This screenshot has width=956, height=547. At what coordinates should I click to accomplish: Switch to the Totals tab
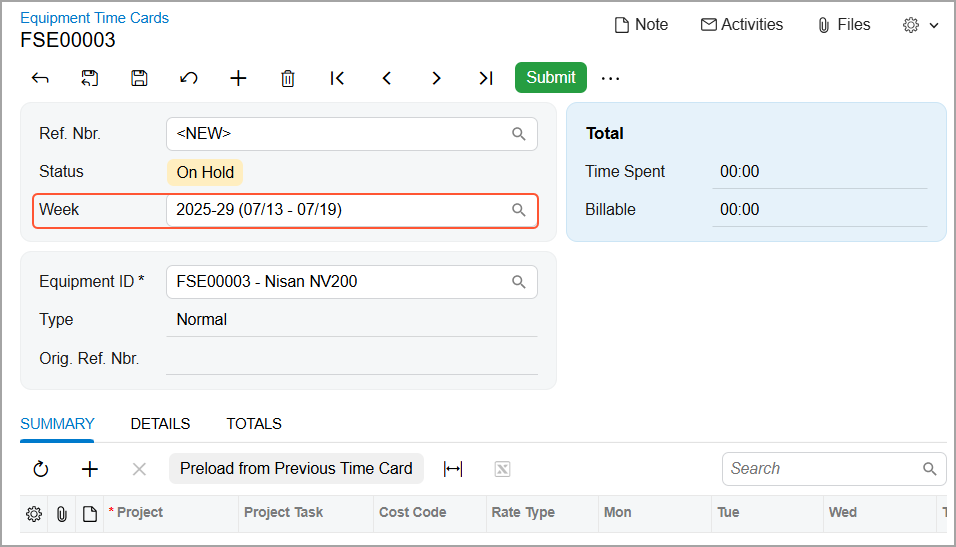pyautogui.click(x=254, y=424)
